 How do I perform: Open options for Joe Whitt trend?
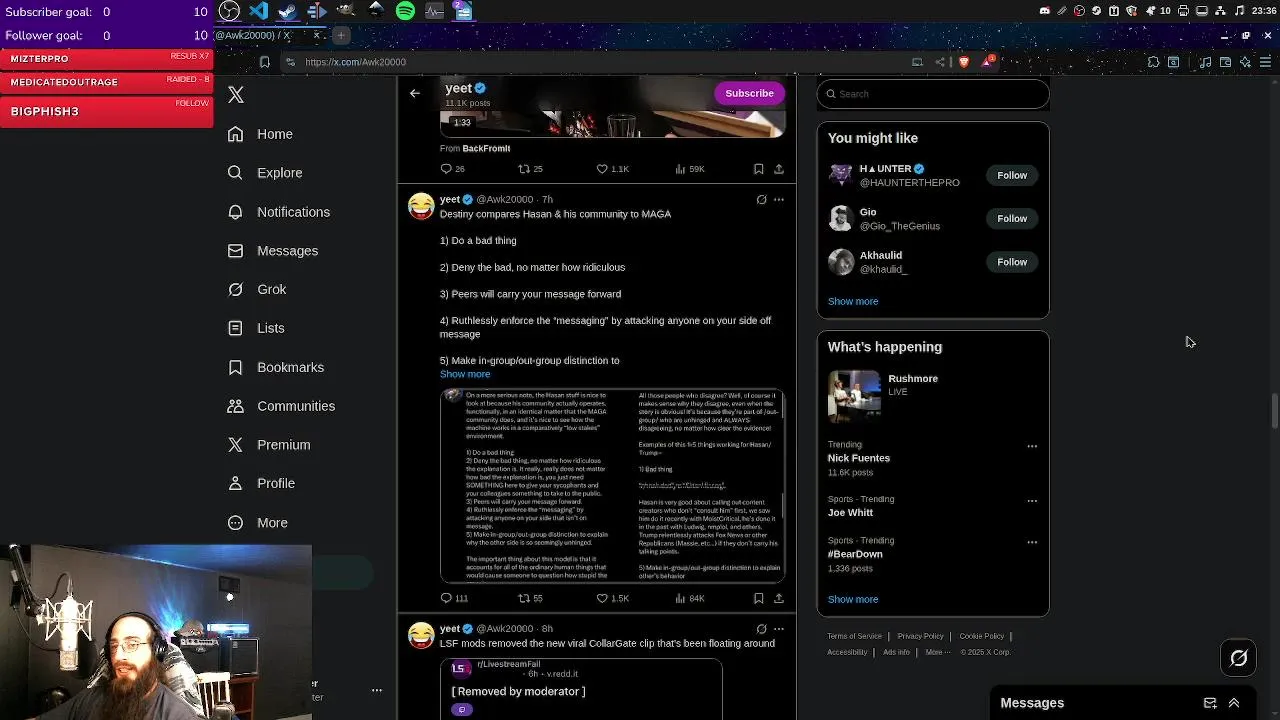[1032, 500]
